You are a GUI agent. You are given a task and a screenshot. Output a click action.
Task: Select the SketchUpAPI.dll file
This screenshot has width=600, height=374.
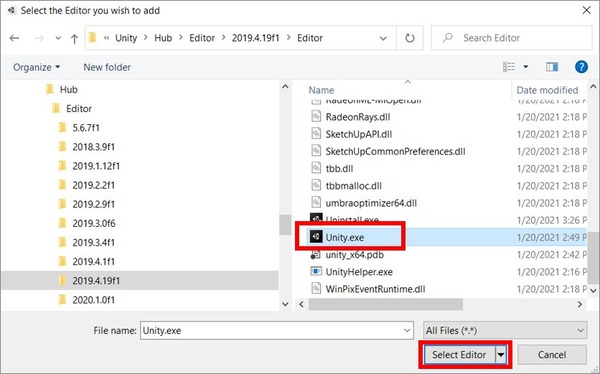(x=359, y=134)
